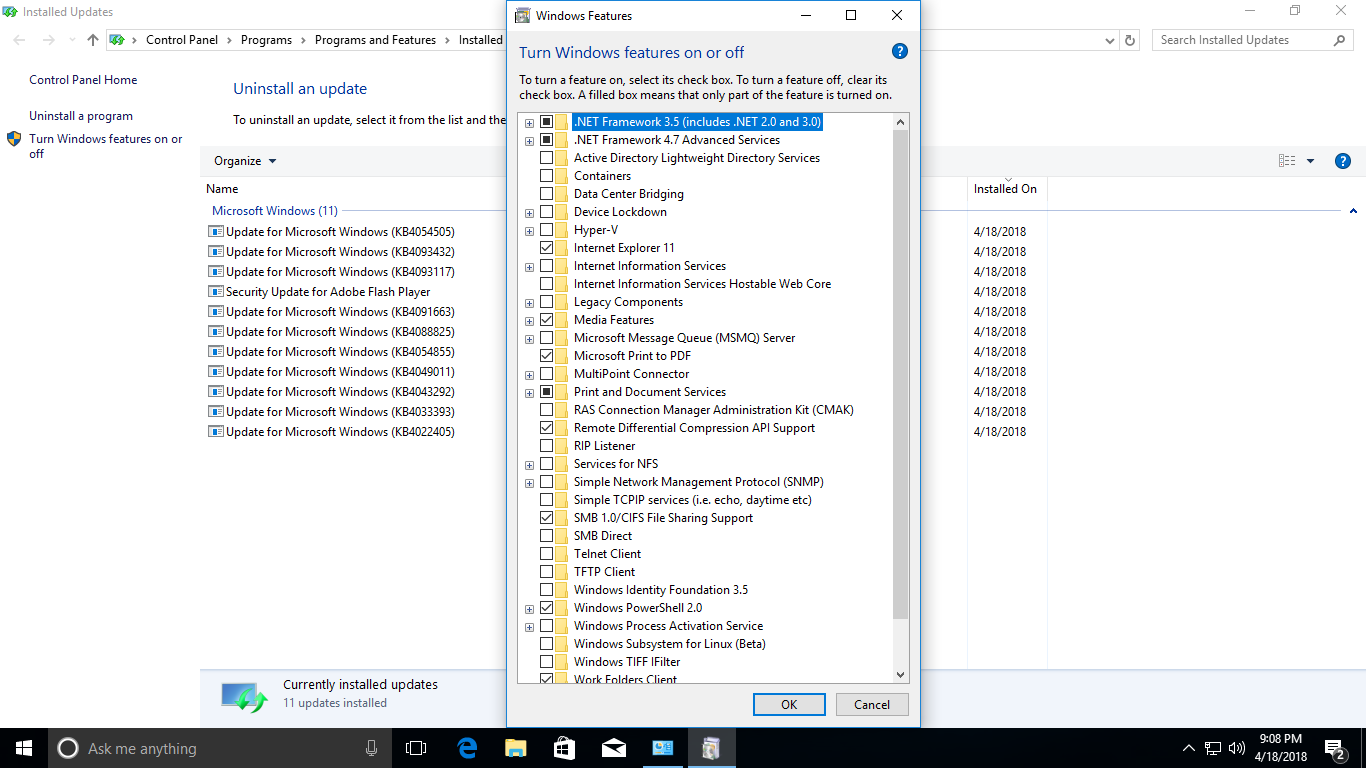The image size is (1366, 768).
Task: Expand the Media Features node
Action: click(x=529, y=320)
